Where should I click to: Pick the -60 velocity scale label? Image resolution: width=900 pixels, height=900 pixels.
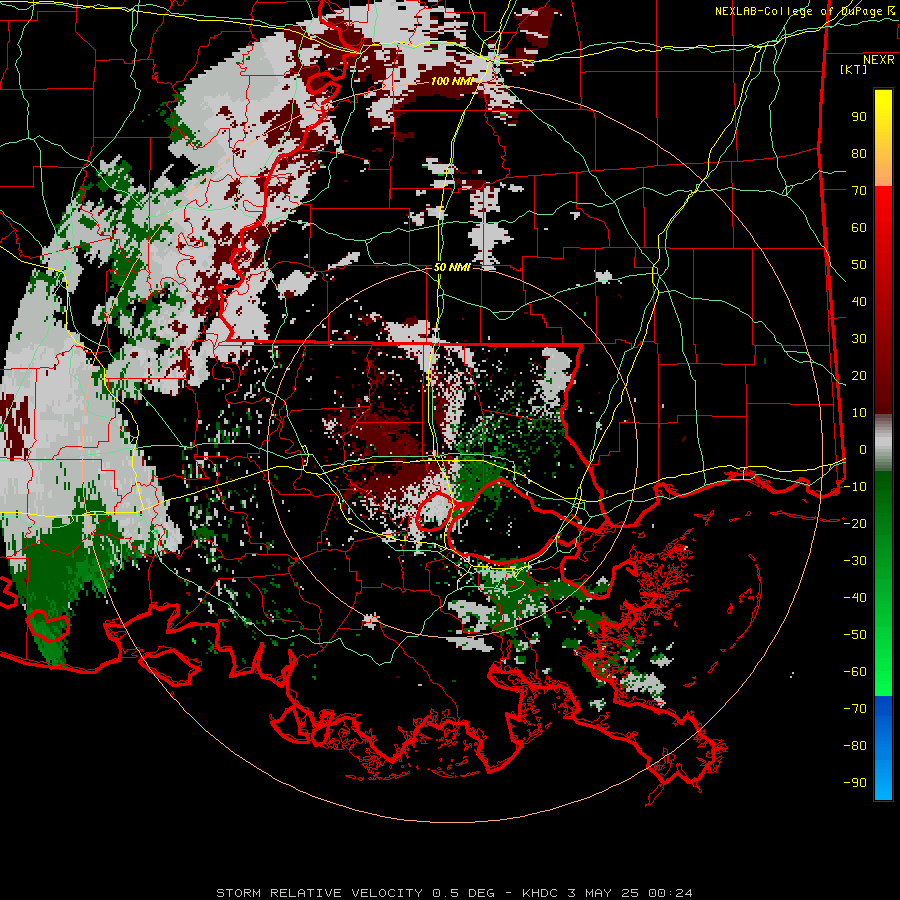point(855,672)
